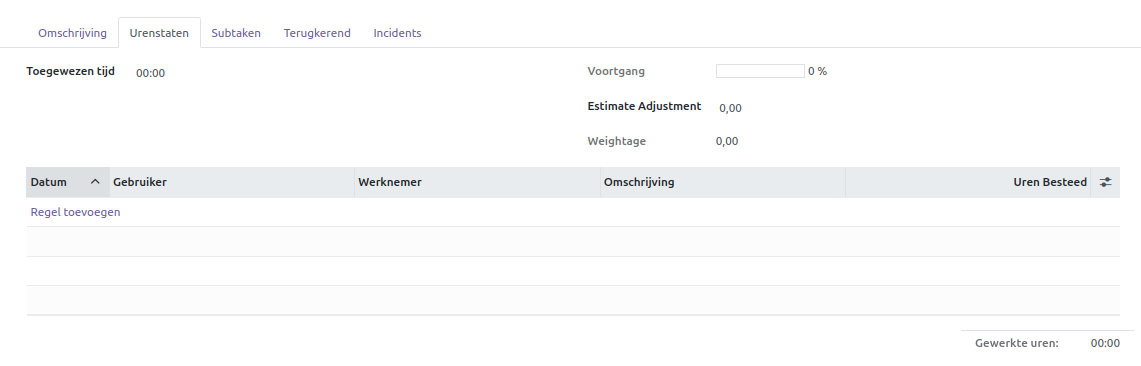The image size is (1141, 366).
Task: Switch to the Omschrijving tab
Action: [73, 33]
